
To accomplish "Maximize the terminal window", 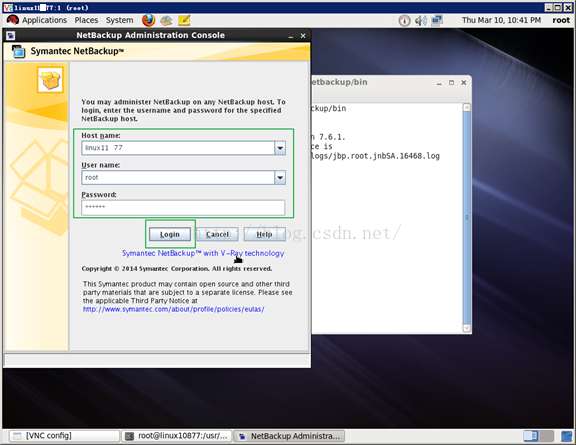I will point(451,83).
